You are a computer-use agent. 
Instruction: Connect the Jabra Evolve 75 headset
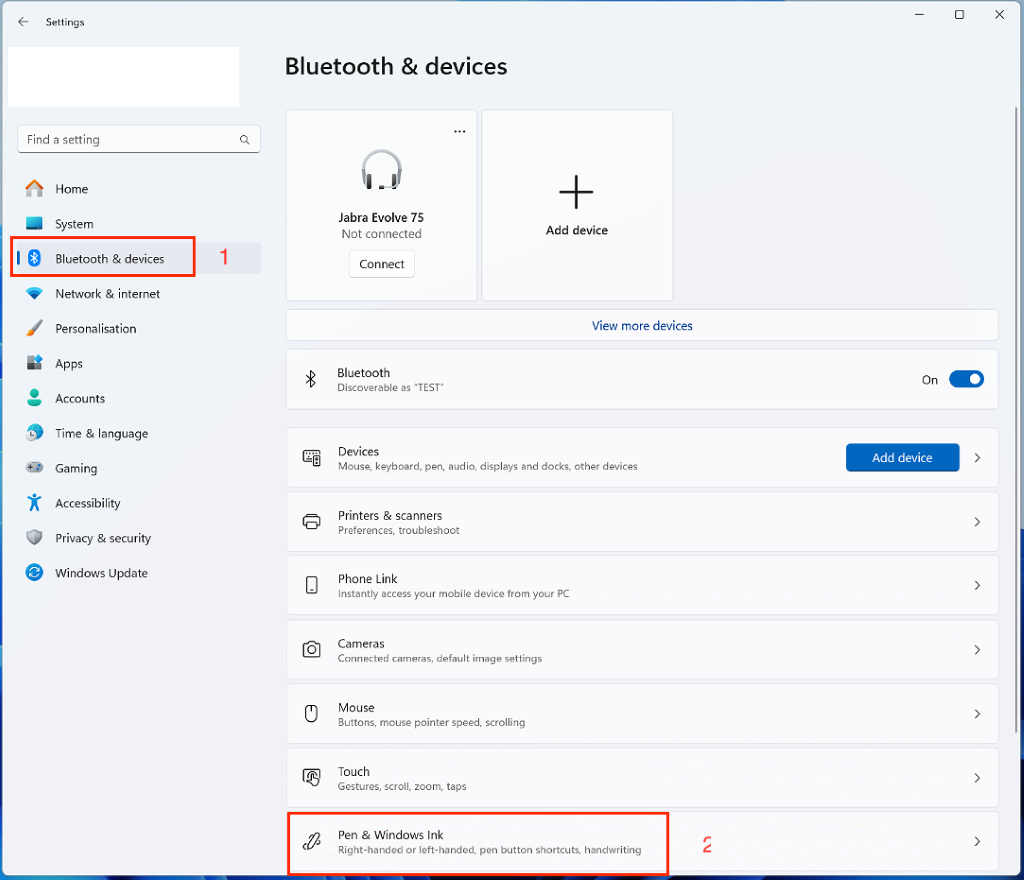[382, 264]
